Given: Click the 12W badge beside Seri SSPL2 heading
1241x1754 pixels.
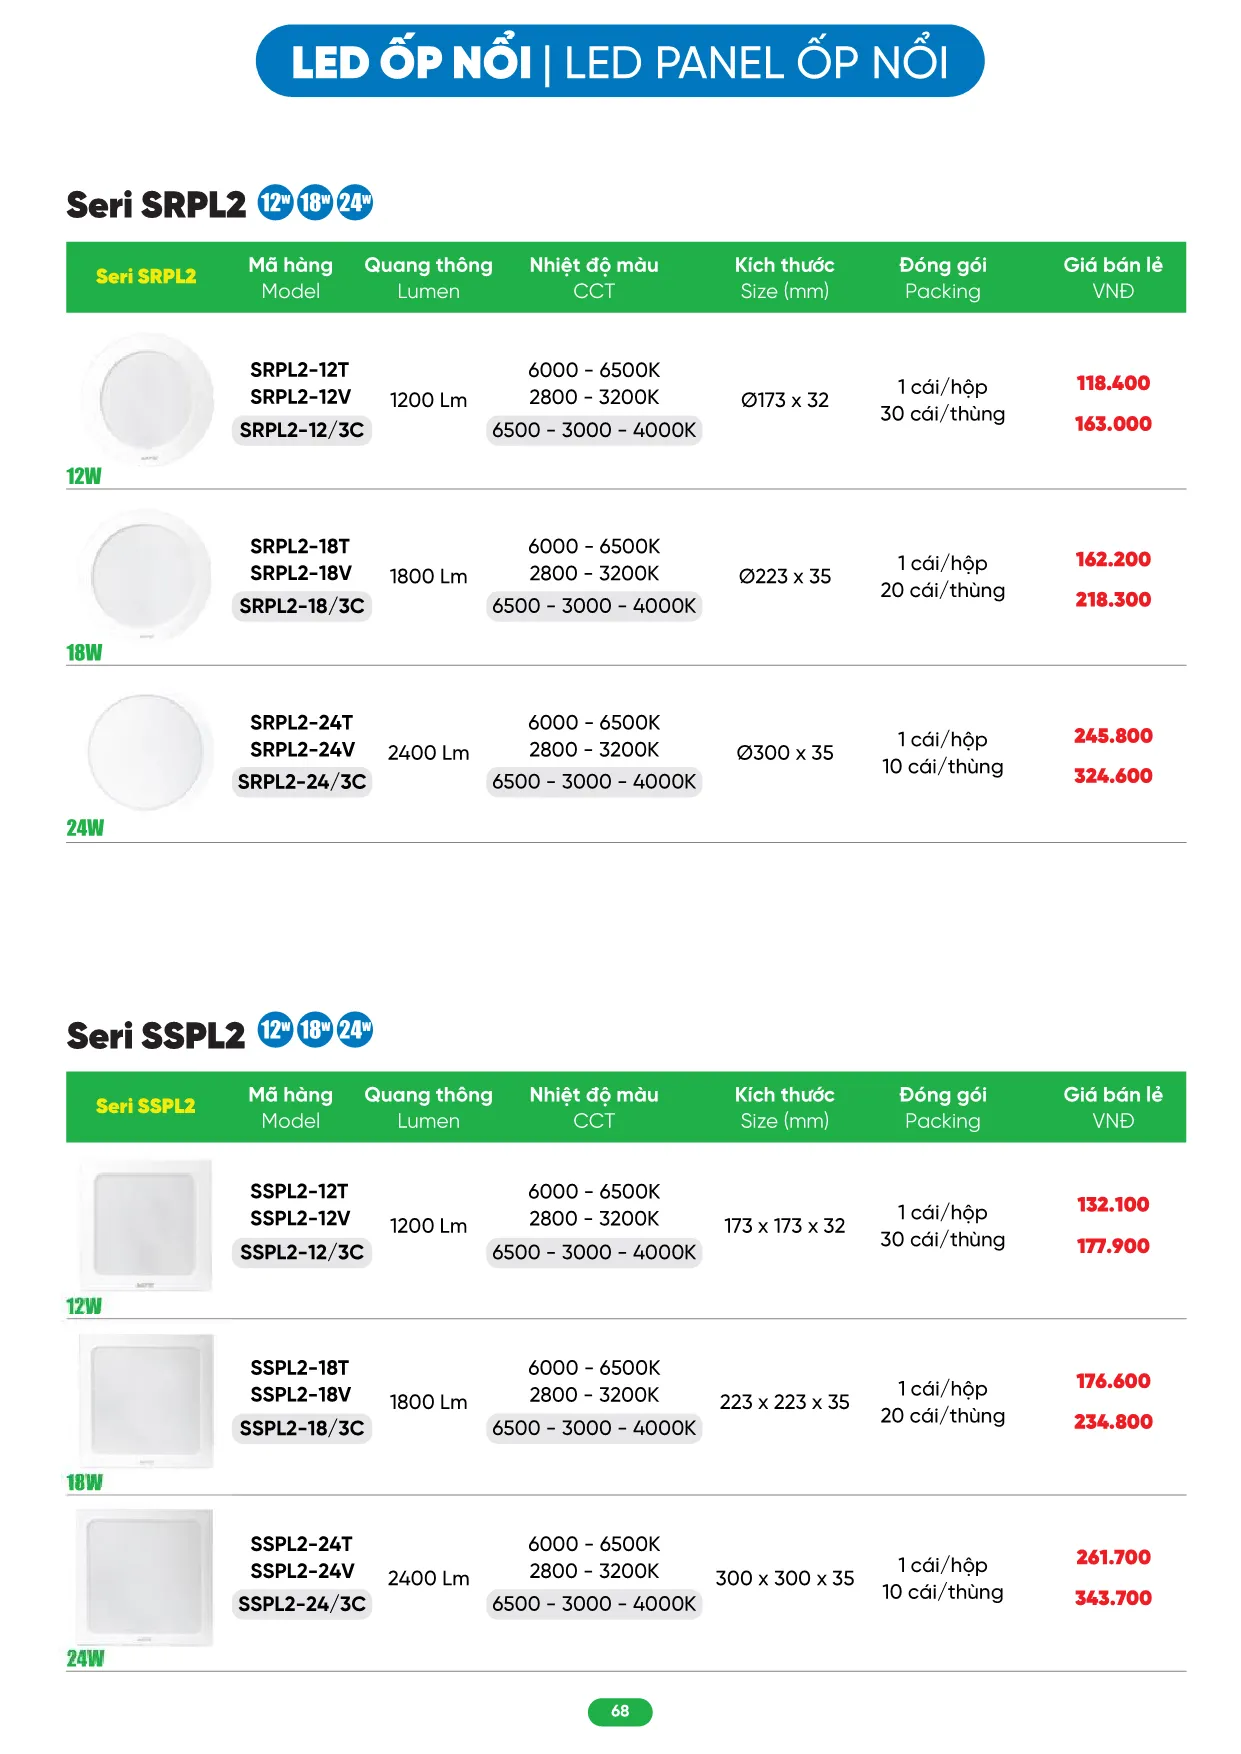Looking at the screenshot, I should [x=275, y=1030].
